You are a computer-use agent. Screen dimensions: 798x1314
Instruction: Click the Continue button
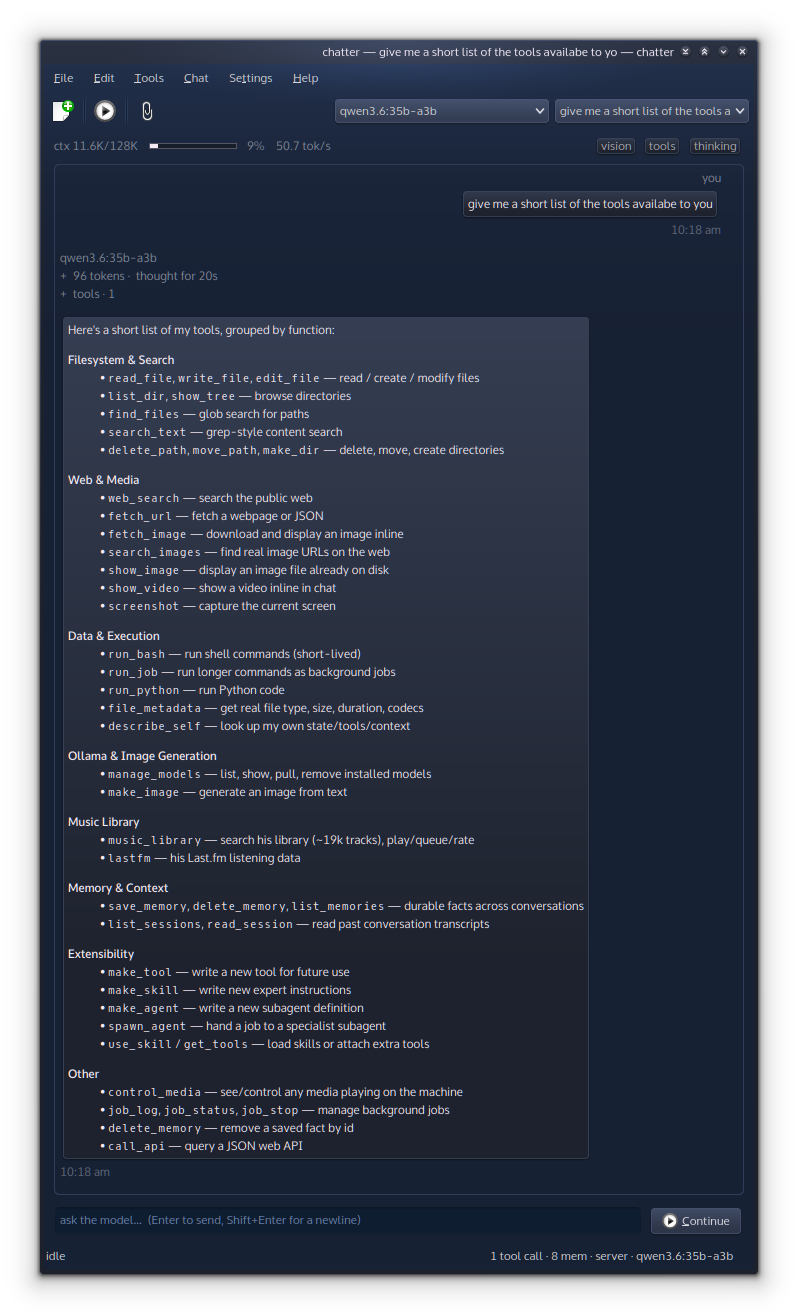click(696, 1221)
